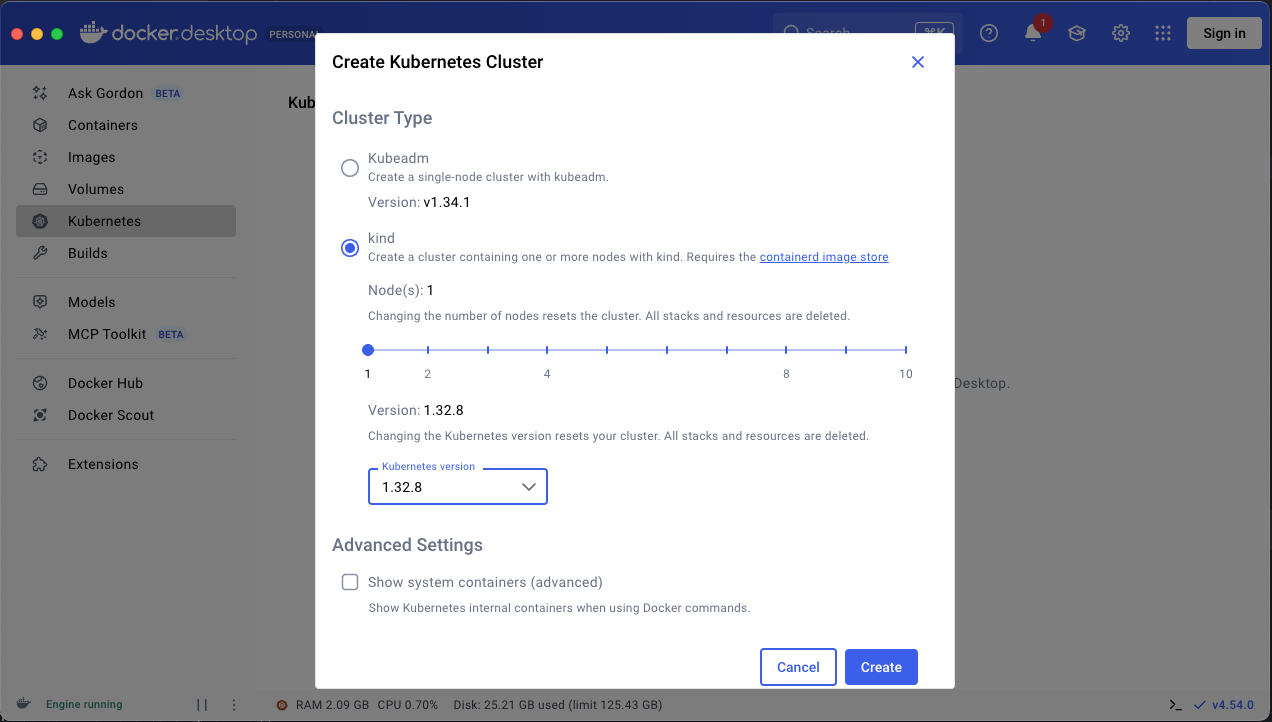This screenshot has width=1272, height=722.
Task: Click the version v4.54.0 update indicator
Action: tap(1223, 705)
